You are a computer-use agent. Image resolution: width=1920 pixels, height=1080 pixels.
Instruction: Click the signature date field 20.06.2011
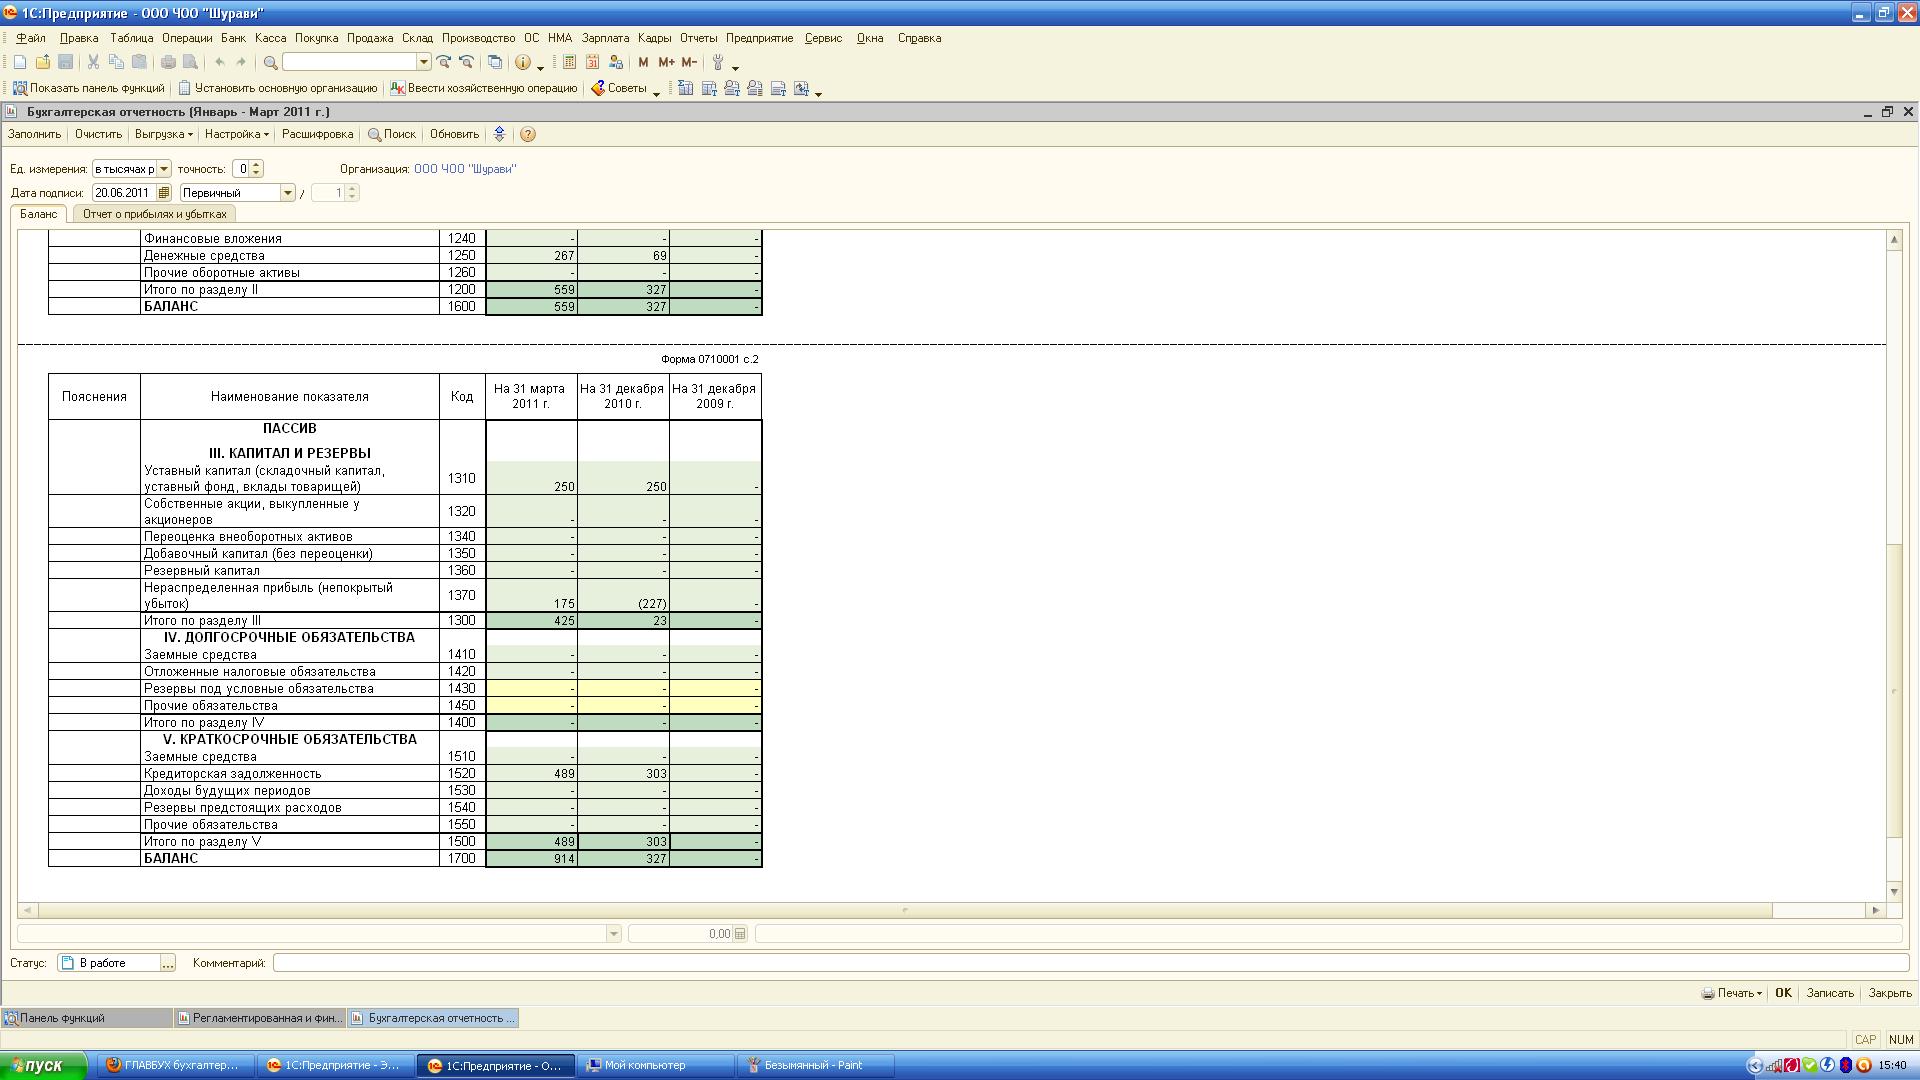pyautogui.click(x=124, y=193)
